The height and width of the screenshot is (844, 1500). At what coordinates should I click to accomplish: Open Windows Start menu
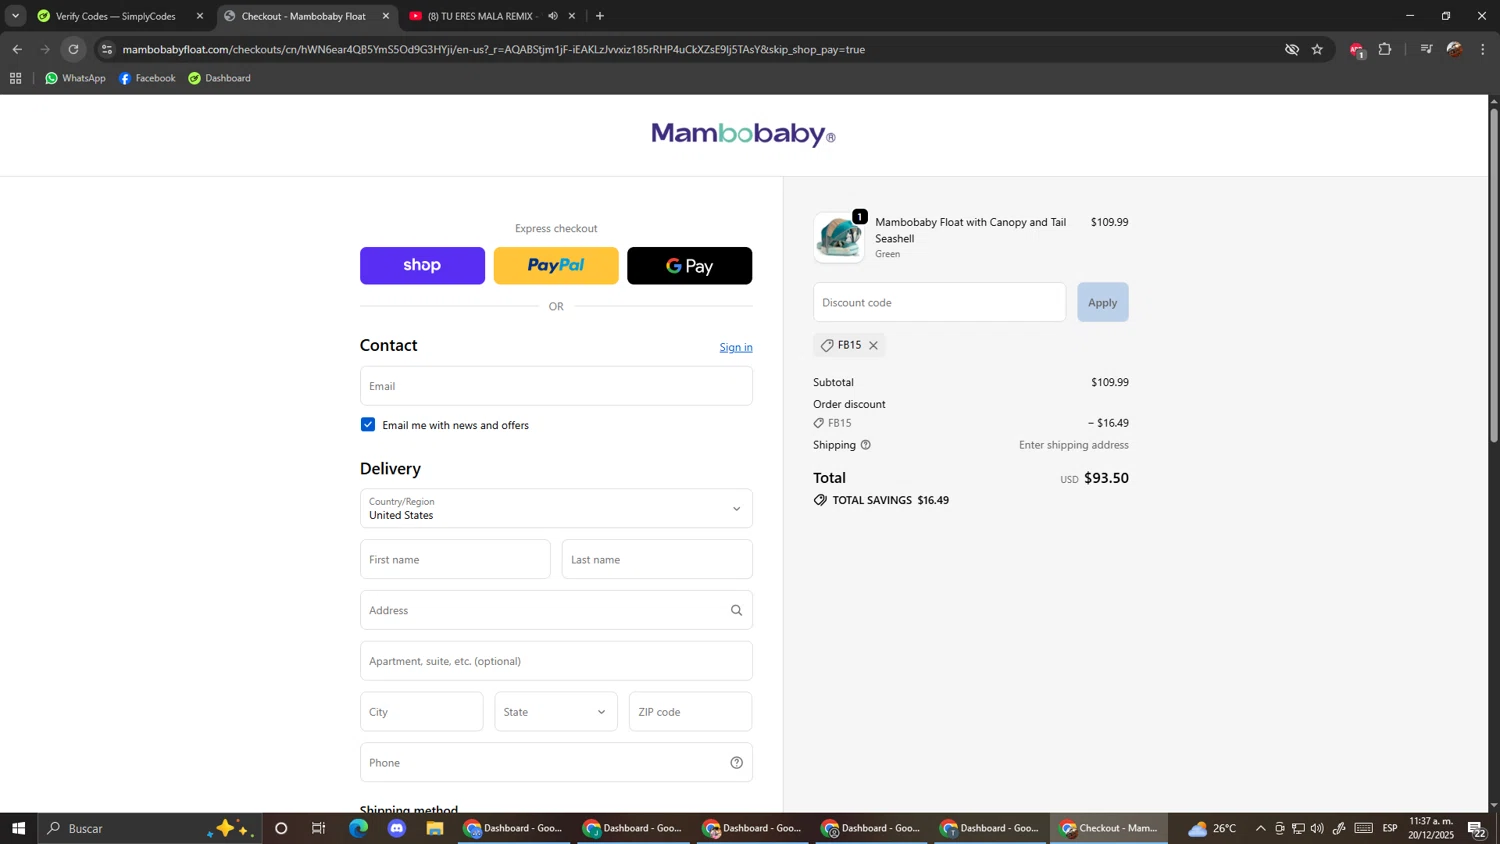pyautogui.click(x=18, y=829)
